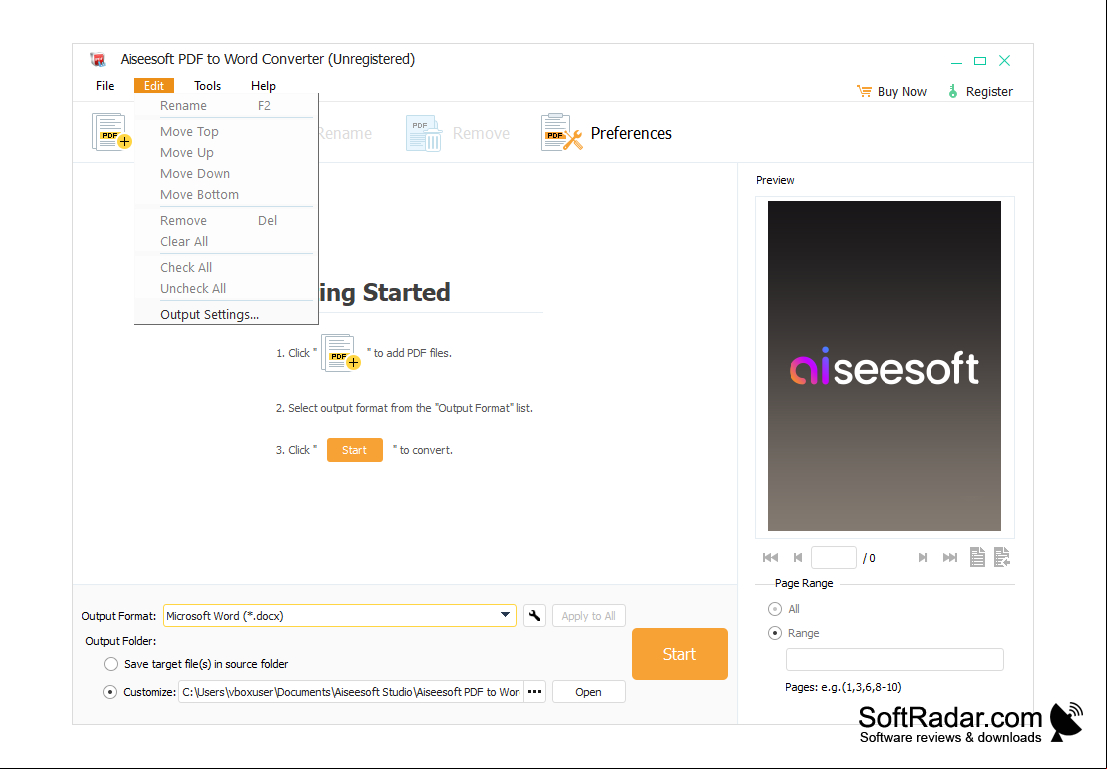Go to last page in preview
This screenshot has width=1107, height=769.
pos(950,558)
